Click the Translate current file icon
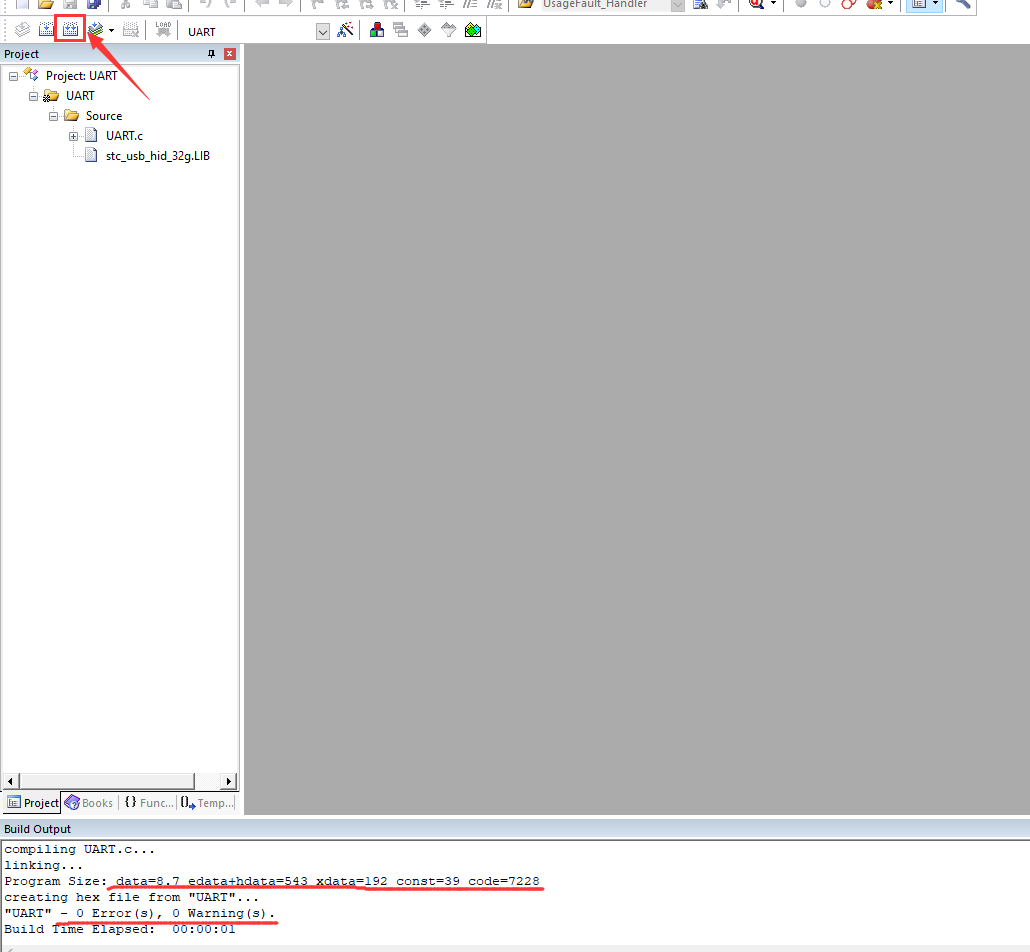This screenshot has height=952, width=1030. tap(22, 30)
